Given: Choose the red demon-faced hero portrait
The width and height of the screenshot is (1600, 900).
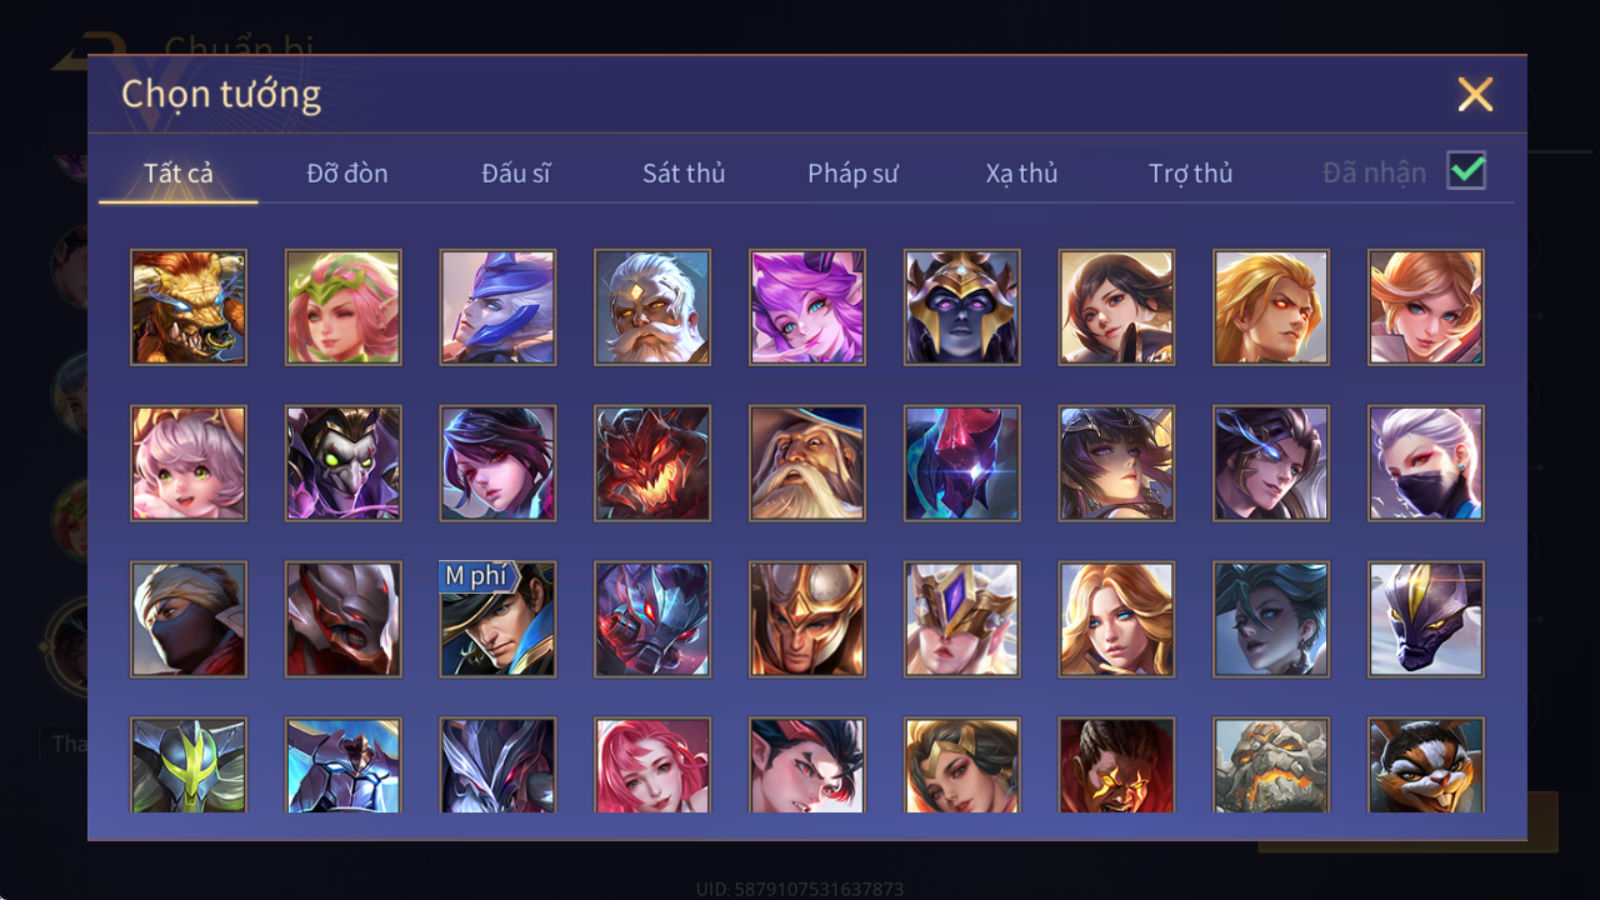Looking at the screenshot, I should [652, 463].
